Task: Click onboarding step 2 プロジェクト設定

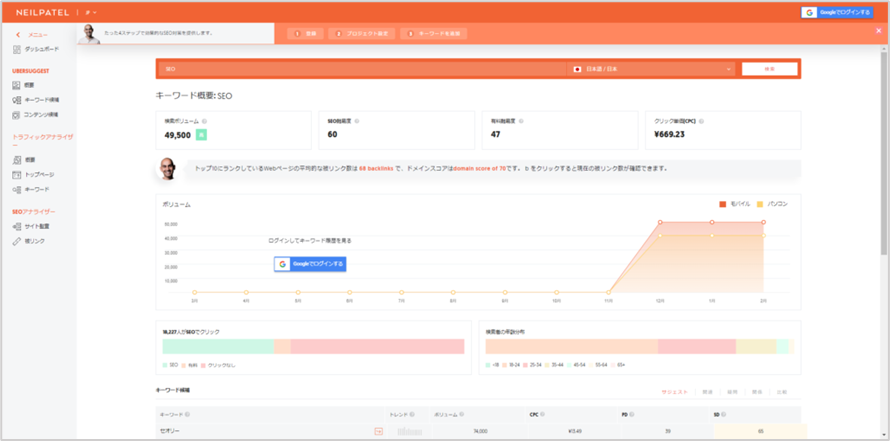Action: click(362, 34)
